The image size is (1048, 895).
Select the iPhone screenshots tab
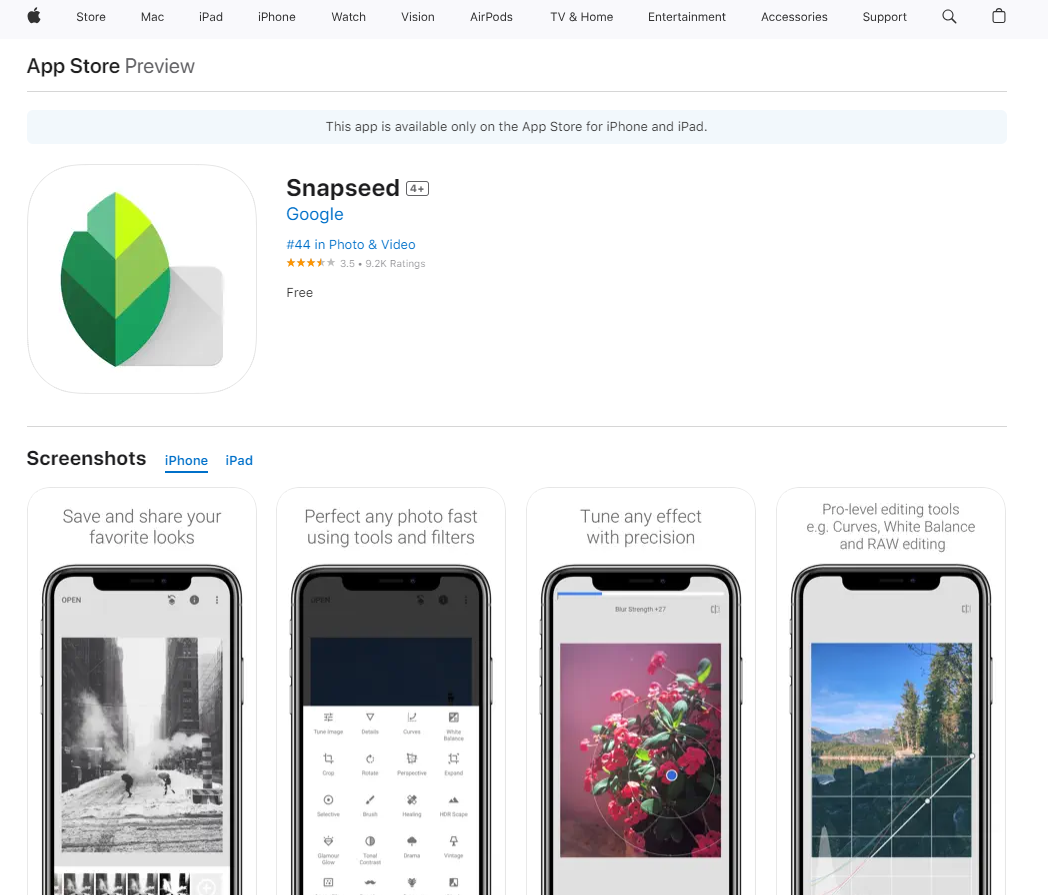[x=186, y=461]
